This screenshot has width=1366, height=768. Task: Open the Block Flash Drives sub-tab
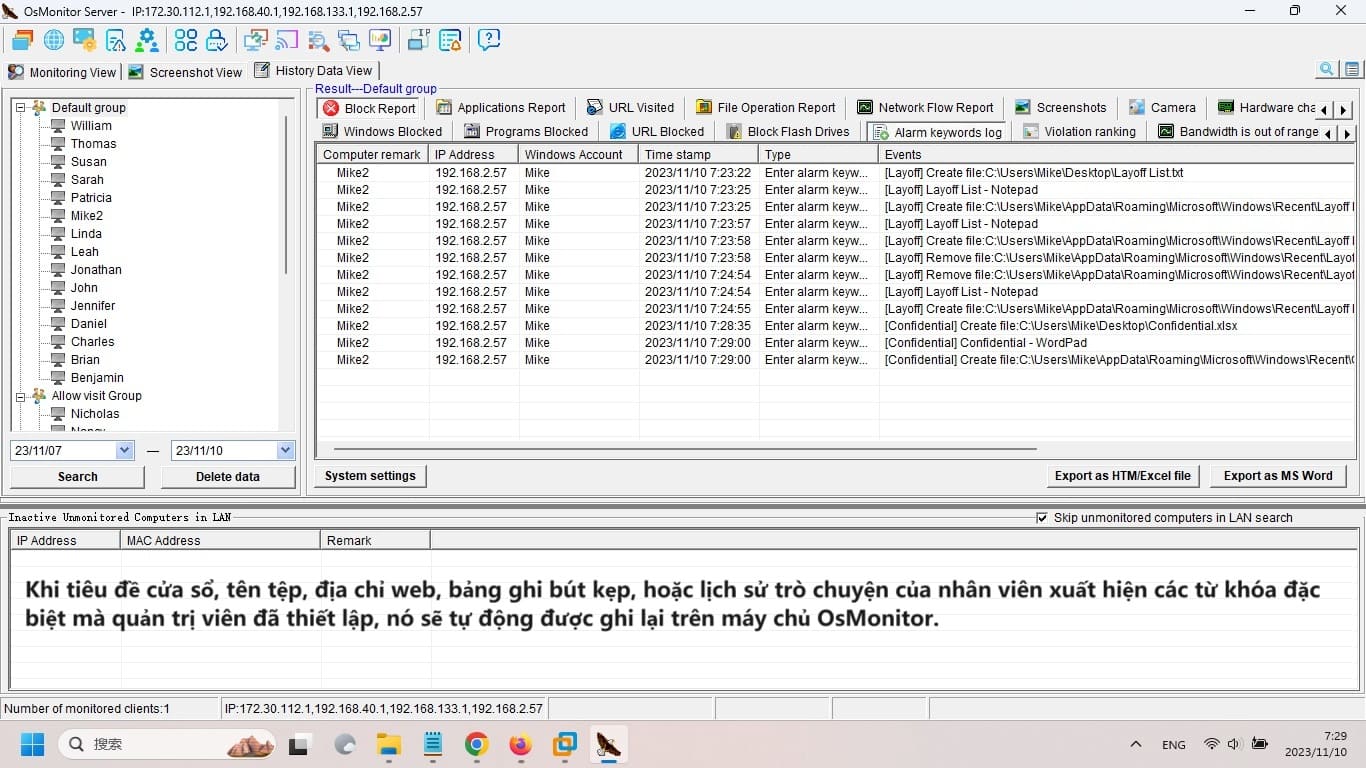788,132
